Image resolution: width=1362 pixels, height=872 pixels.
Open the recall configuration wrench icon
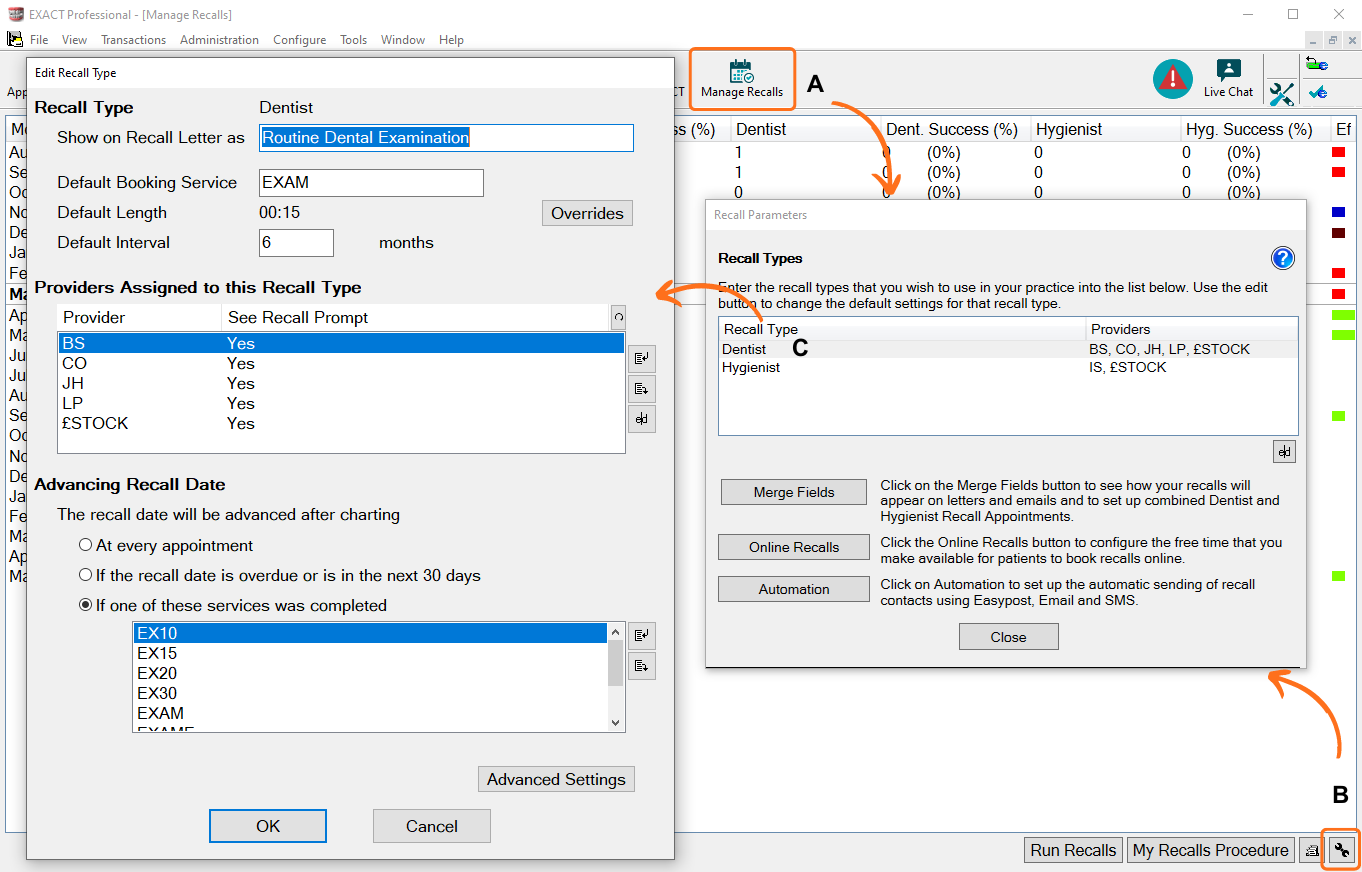(x=1341, y=851)
